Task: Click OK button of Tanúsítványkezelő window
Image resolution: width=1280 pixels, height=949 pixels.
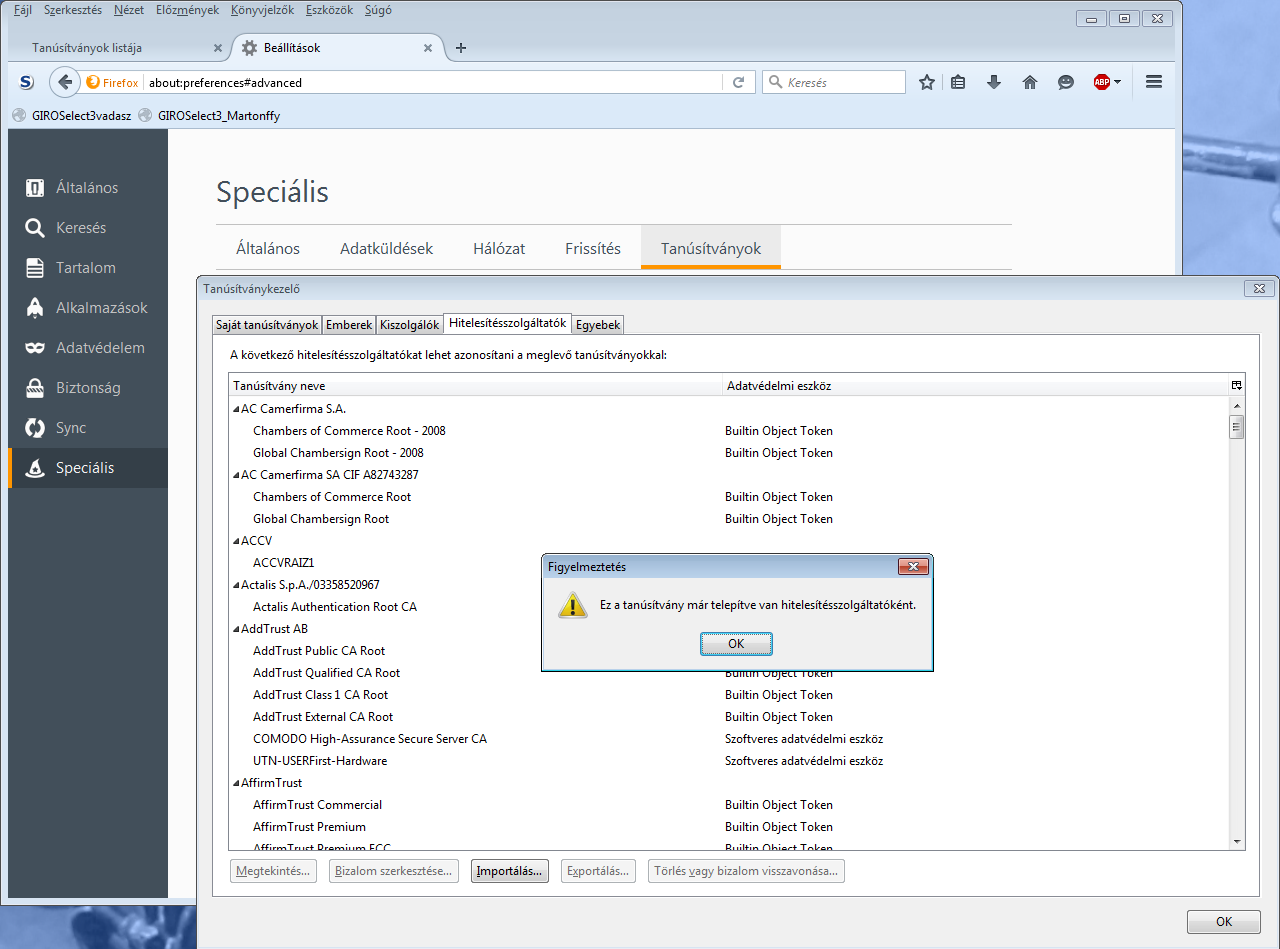Action: coord(1223,922)
